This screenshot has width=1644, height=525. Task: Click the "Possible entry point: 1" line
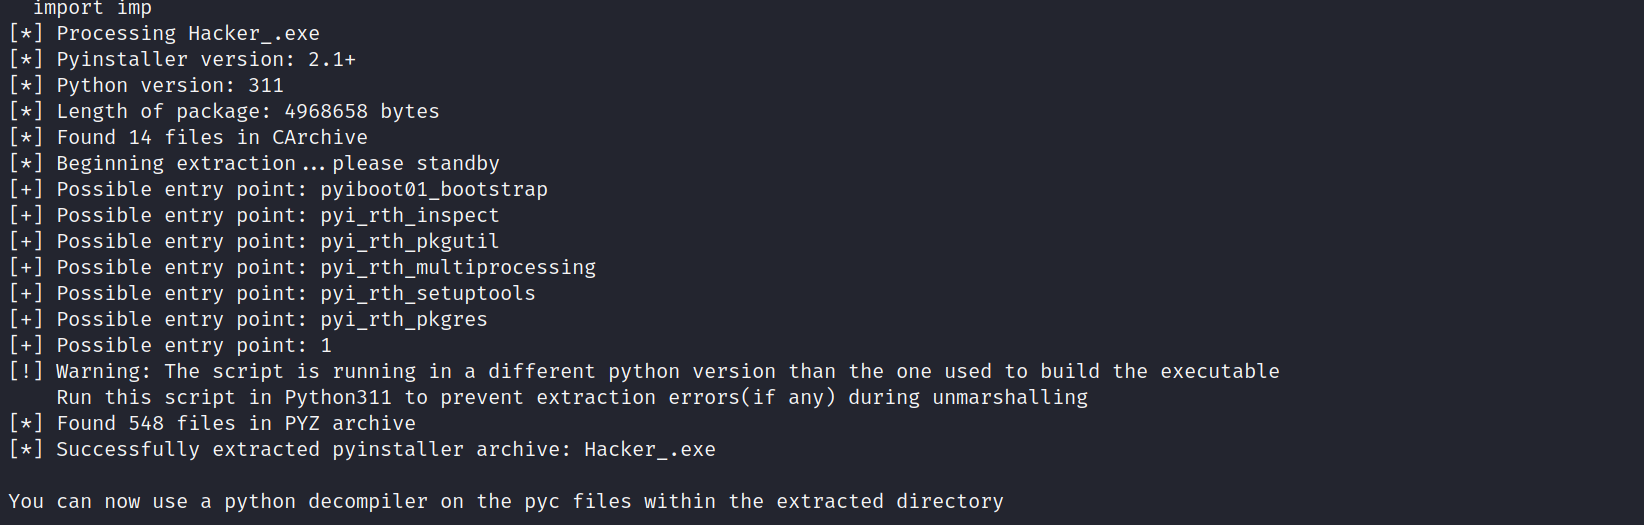[x=194, y=346]
